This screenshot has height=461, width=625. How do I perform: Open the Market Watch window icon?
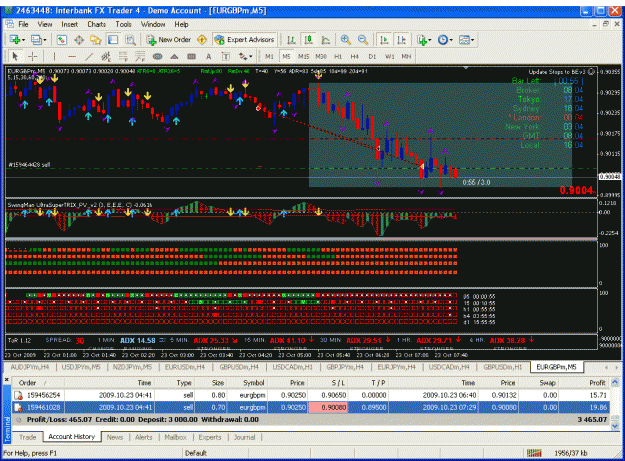point(61,40)
